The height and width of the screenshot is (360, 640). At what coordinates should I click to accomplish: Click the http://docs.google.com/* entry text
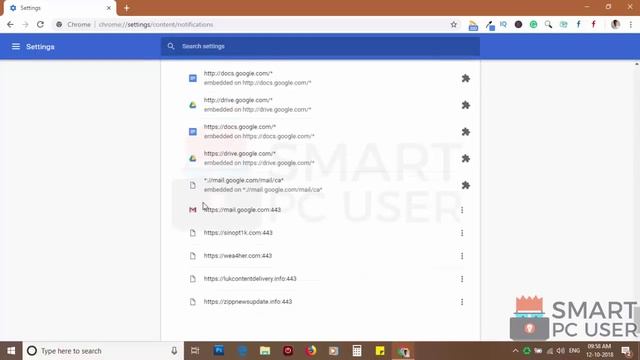click(x=238, y=73)
